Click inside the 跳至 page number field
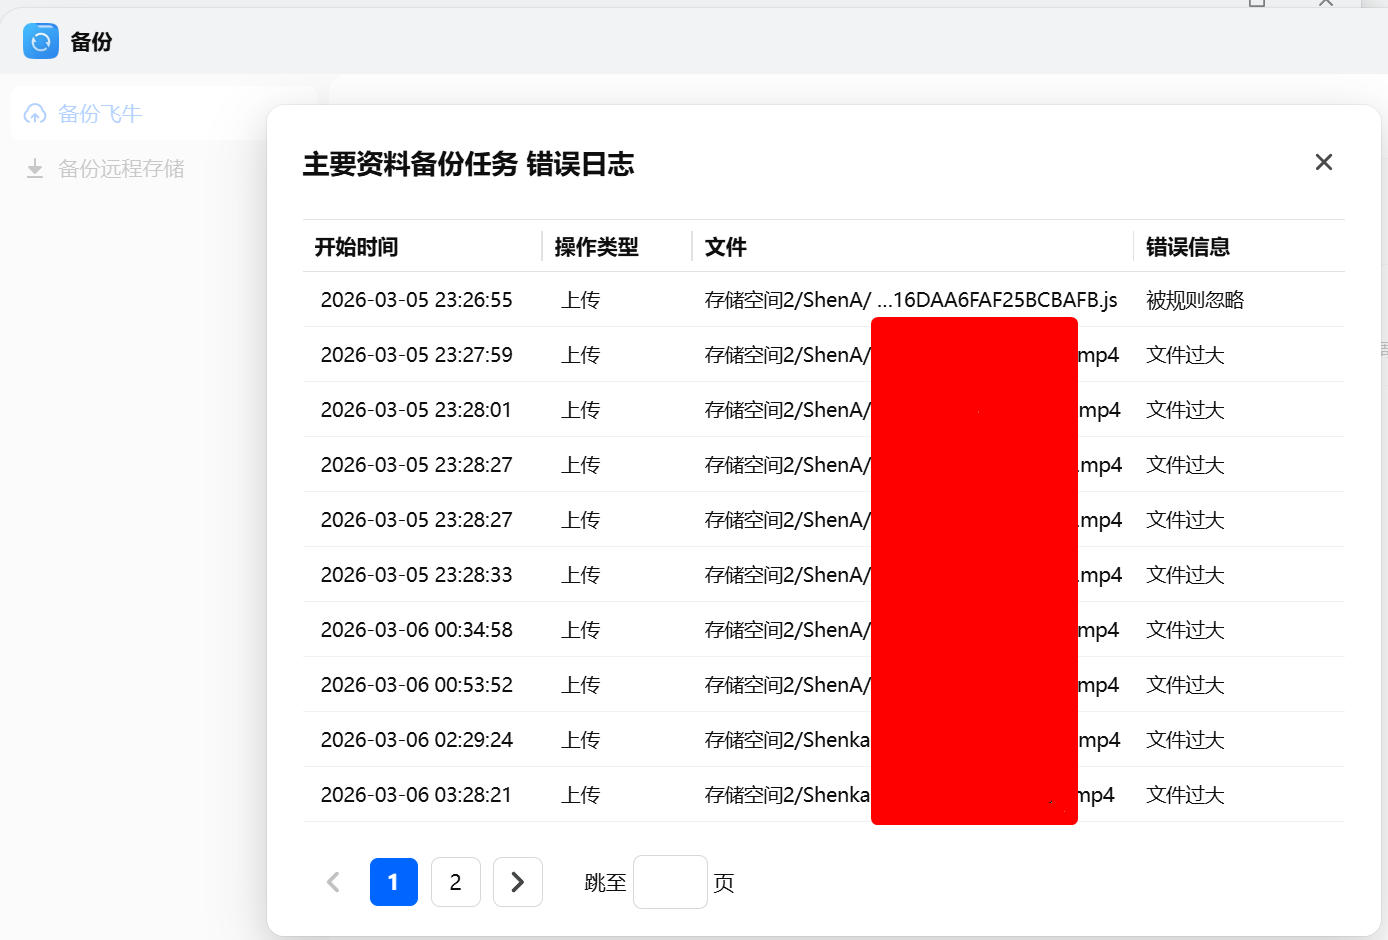The image size is (1388, 940). (670, 881)
